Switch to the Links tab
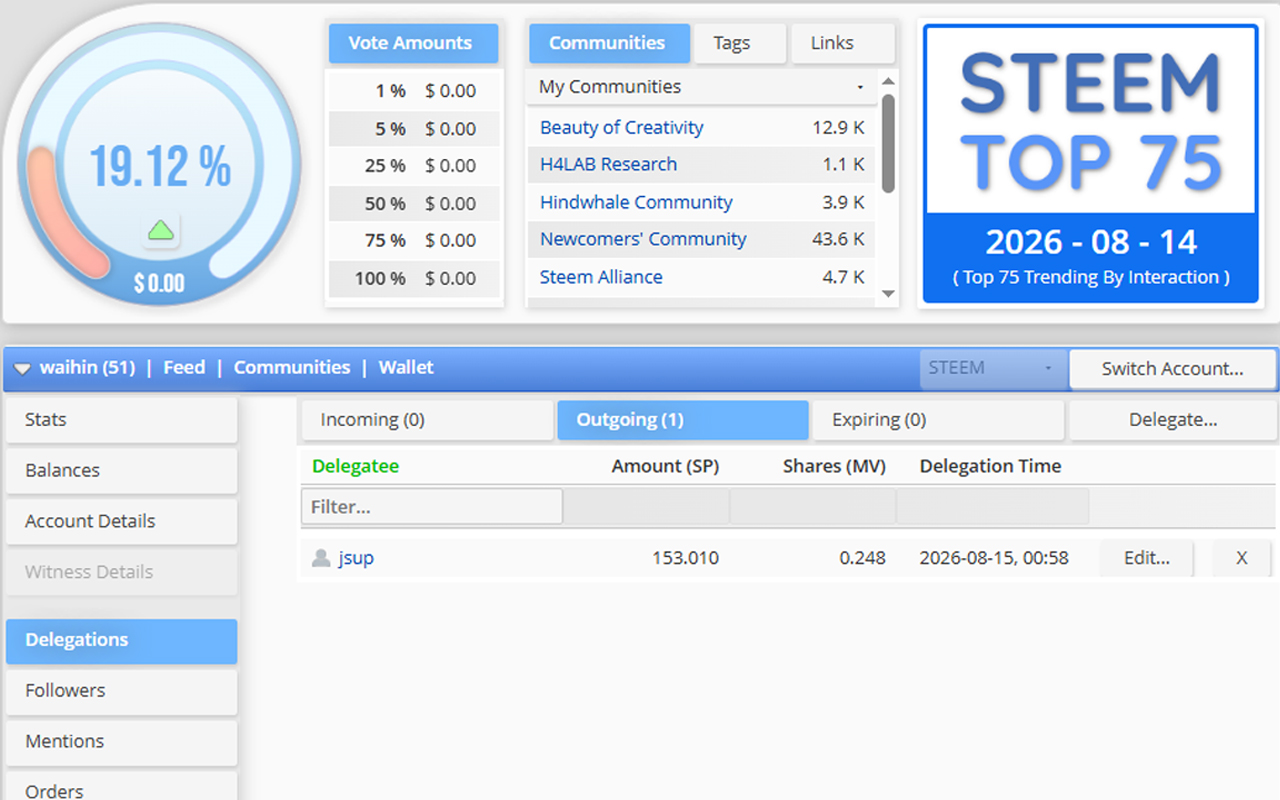 [x=842, y=43]
